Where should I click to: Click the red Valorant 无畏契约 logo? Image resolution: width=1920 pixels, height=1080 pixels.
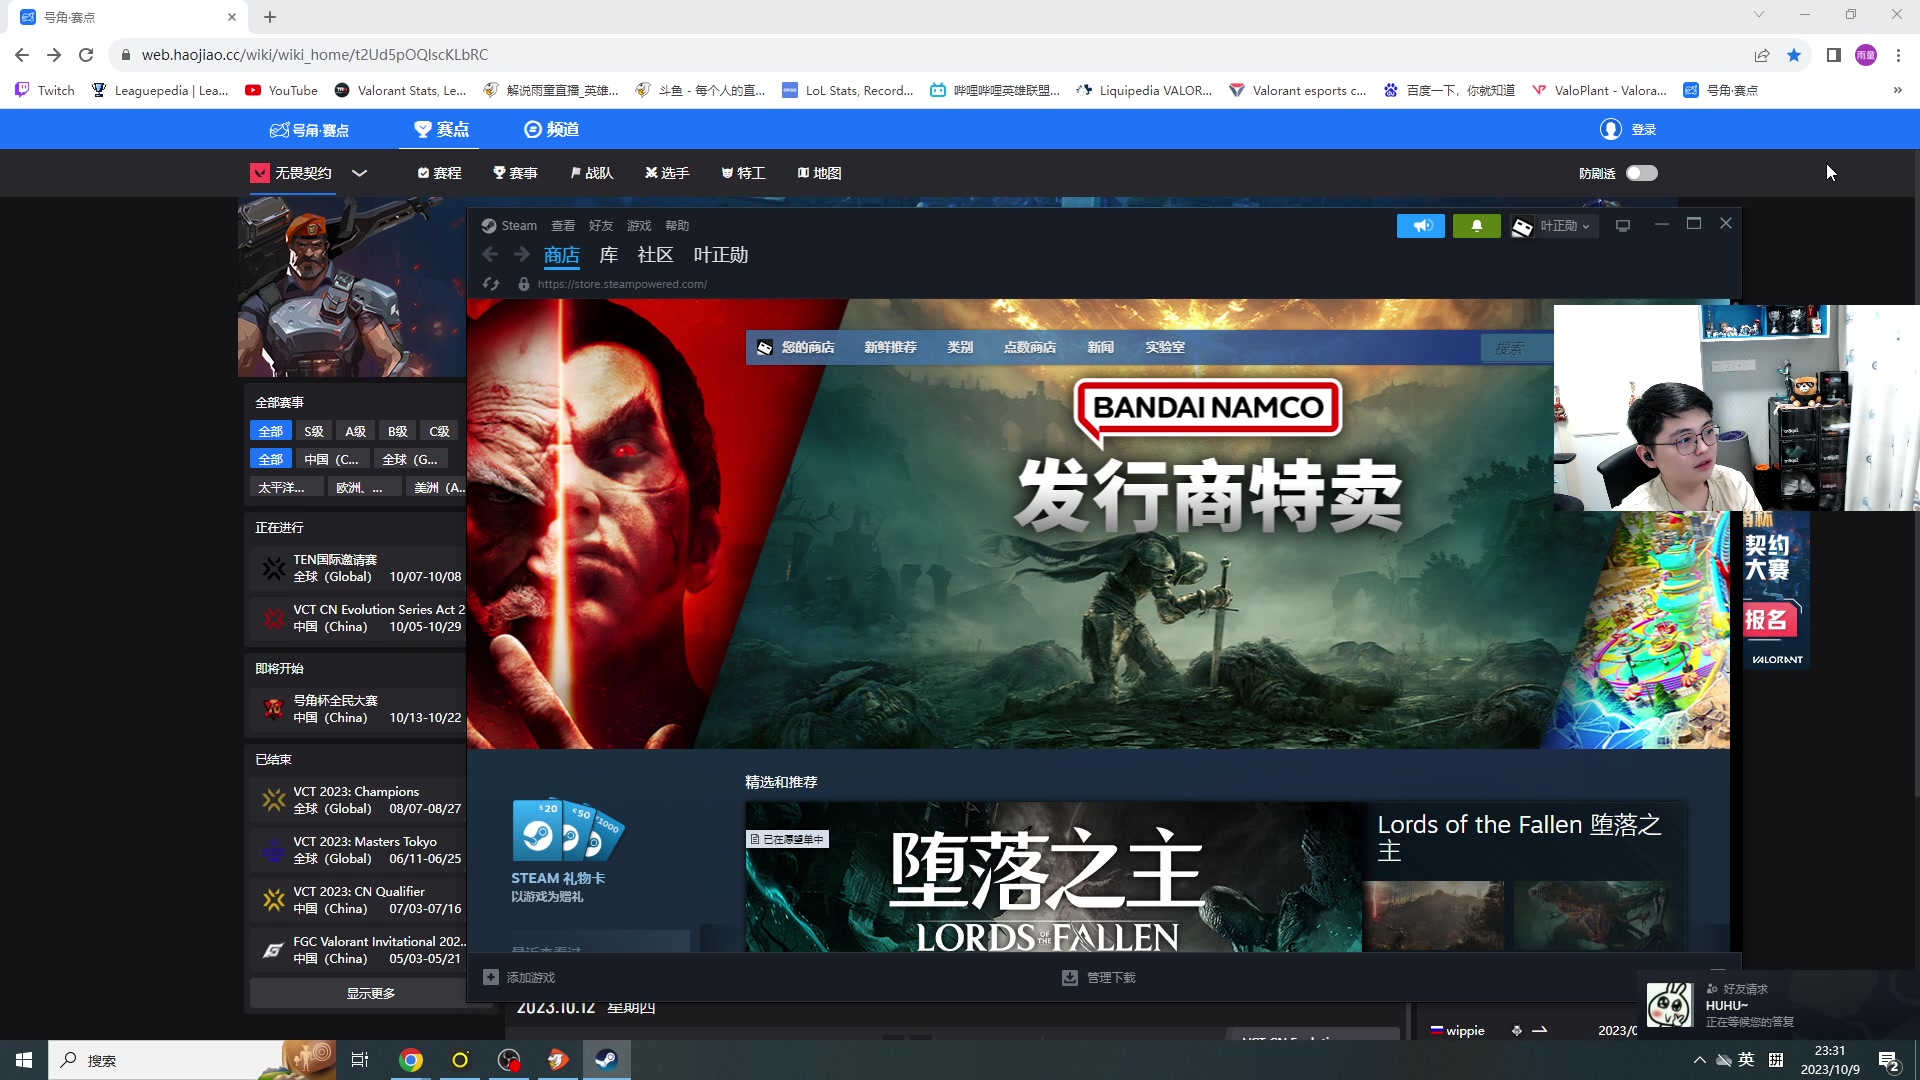(261, 172)
